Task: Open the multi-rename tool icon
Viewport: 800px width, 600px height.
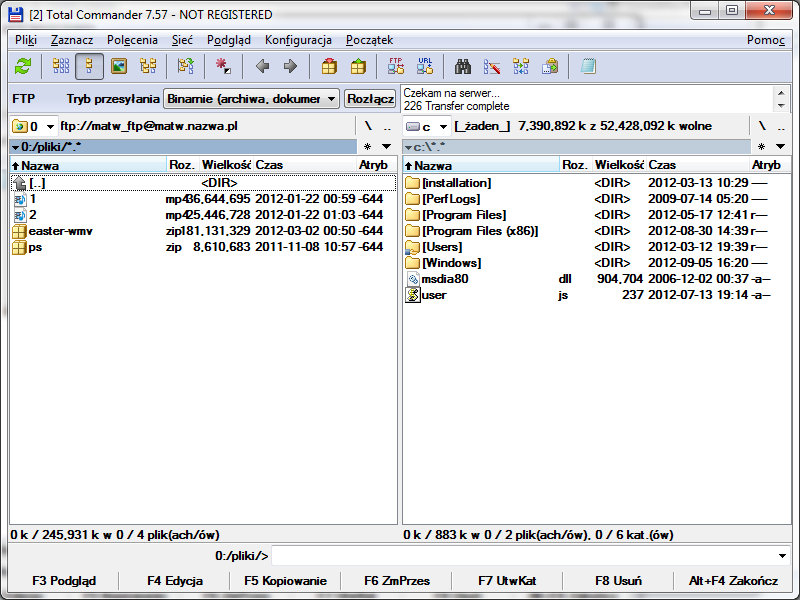Action: click(492, 66)
